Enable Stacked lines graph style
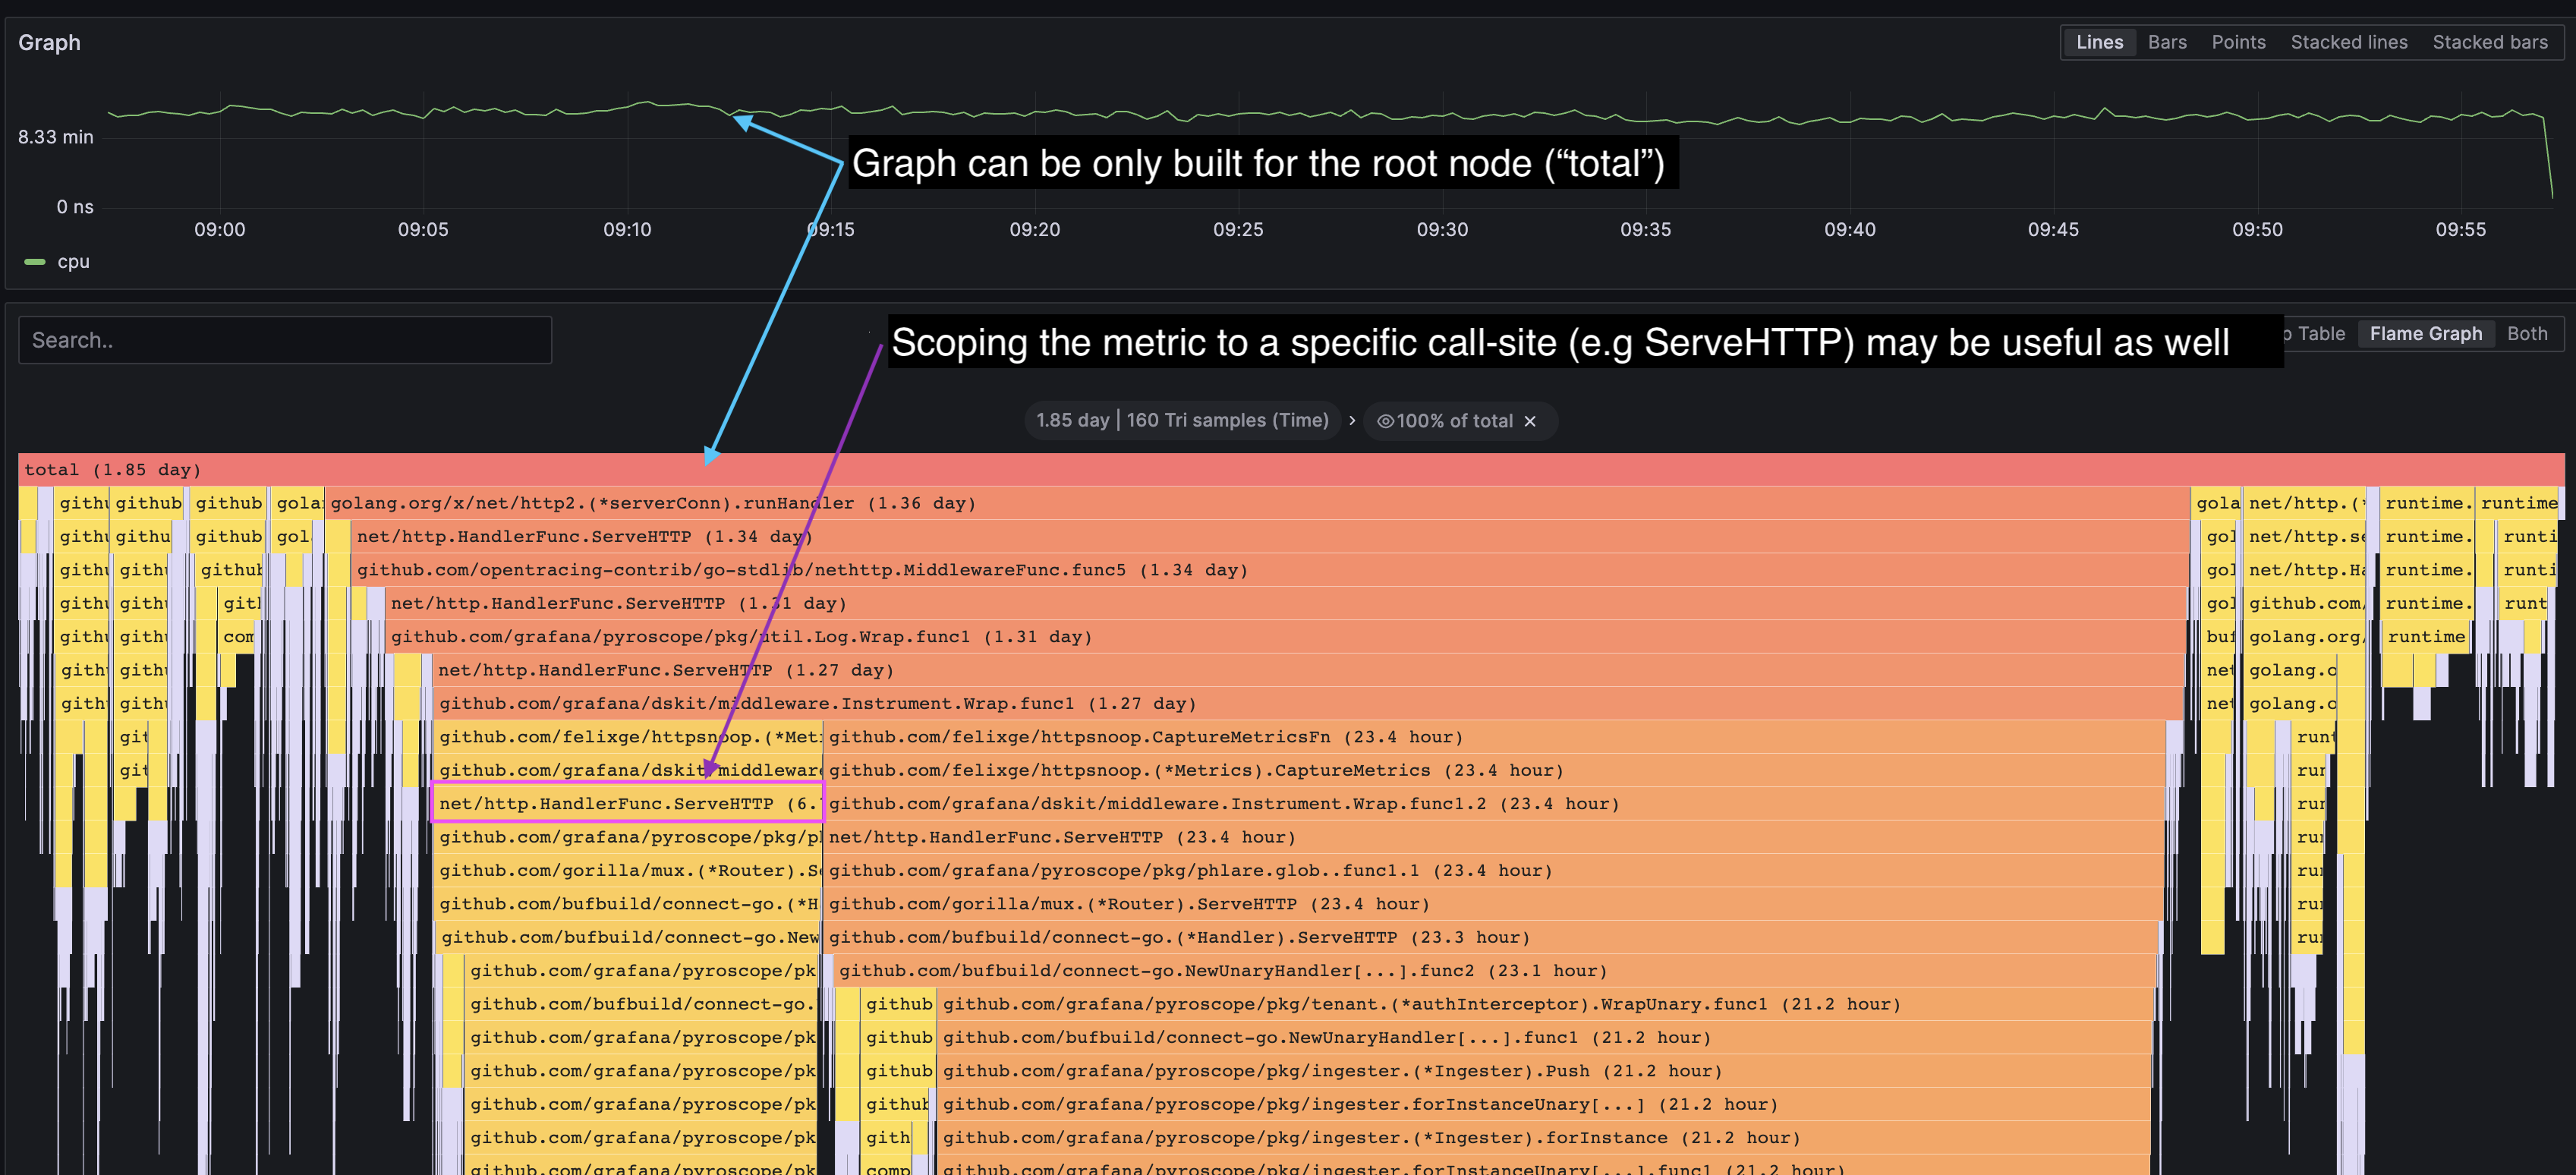The height and width of the screenshot is (1175, 2576). [x=2349, y=42]
